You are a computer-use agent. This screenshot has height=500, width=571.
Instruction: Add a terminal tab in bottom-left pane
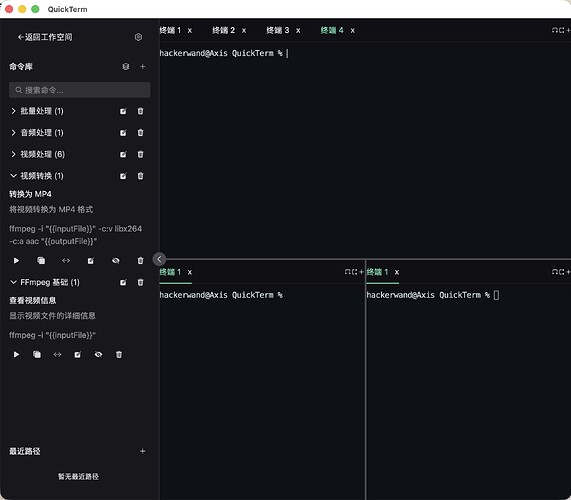coord(361,272)
